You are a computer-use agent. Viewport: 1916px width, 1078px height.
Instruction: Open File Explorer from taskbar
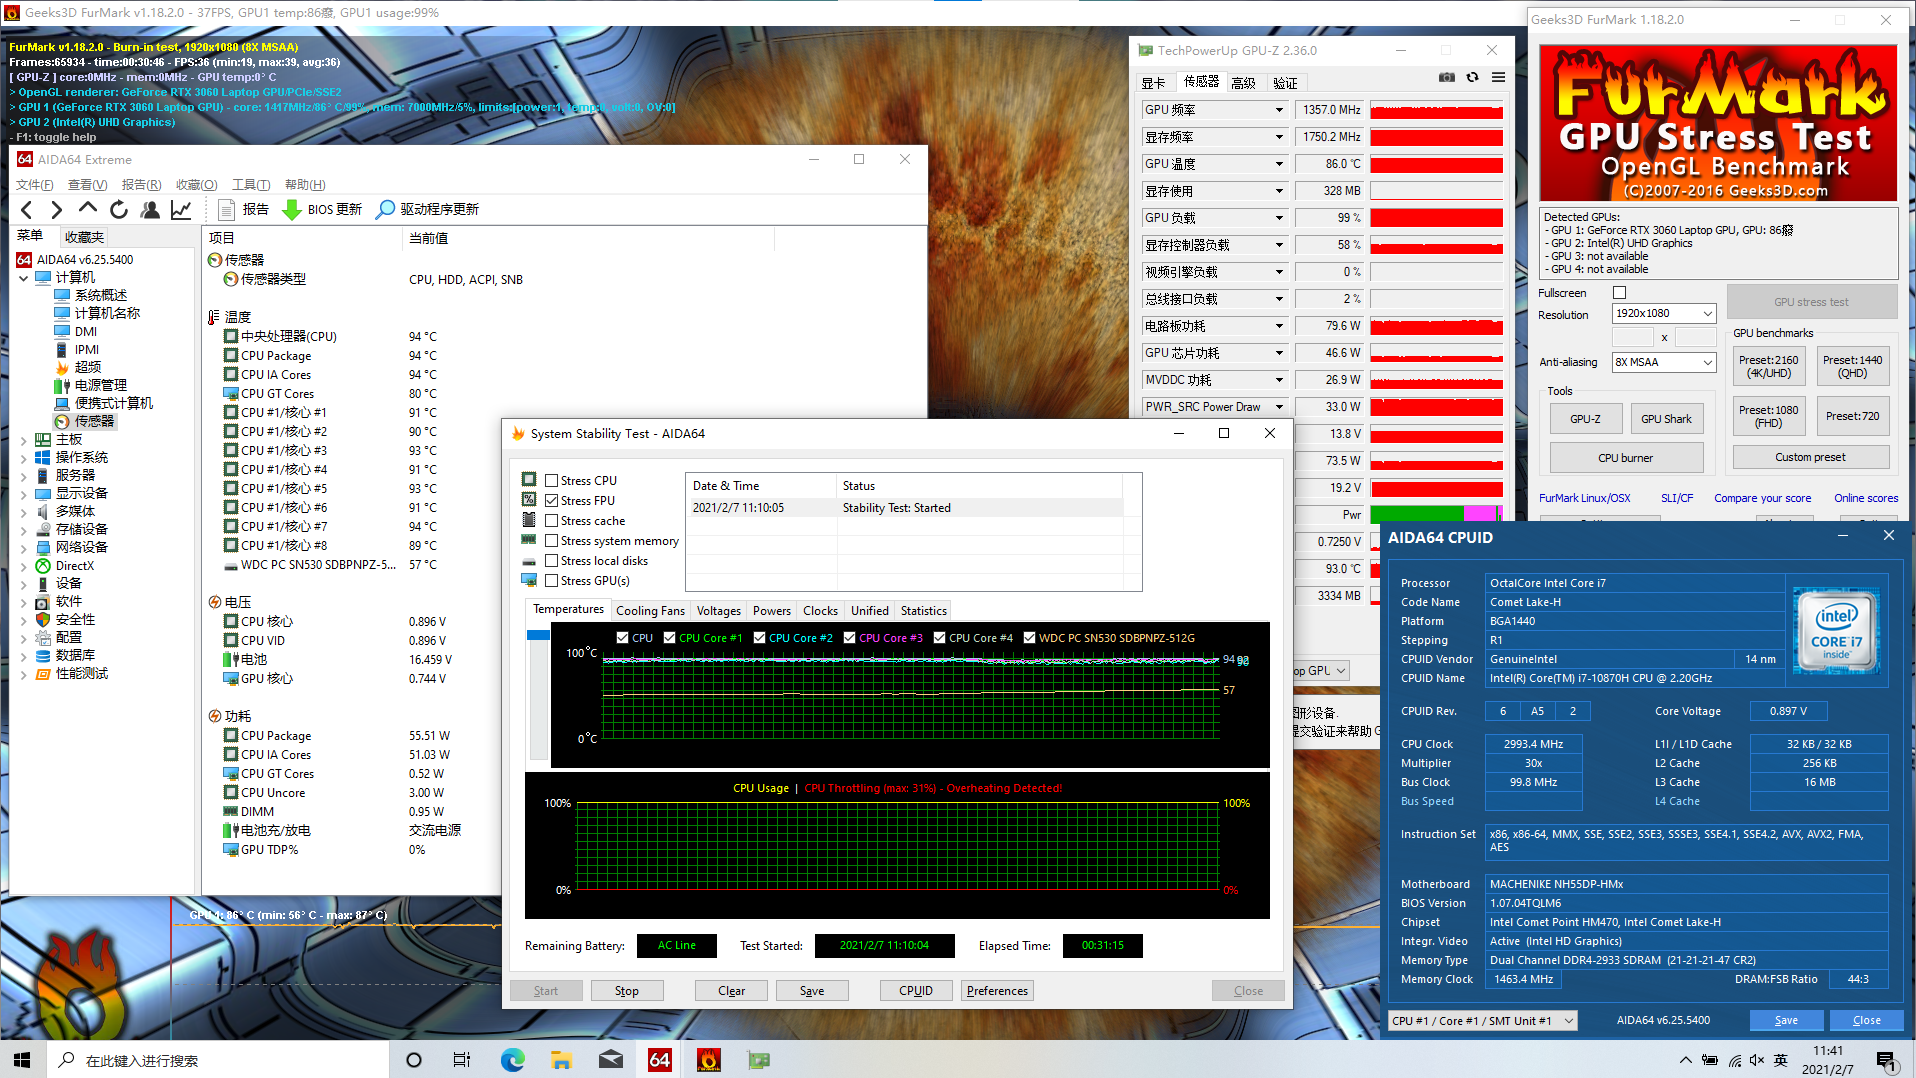(561, 1060)
